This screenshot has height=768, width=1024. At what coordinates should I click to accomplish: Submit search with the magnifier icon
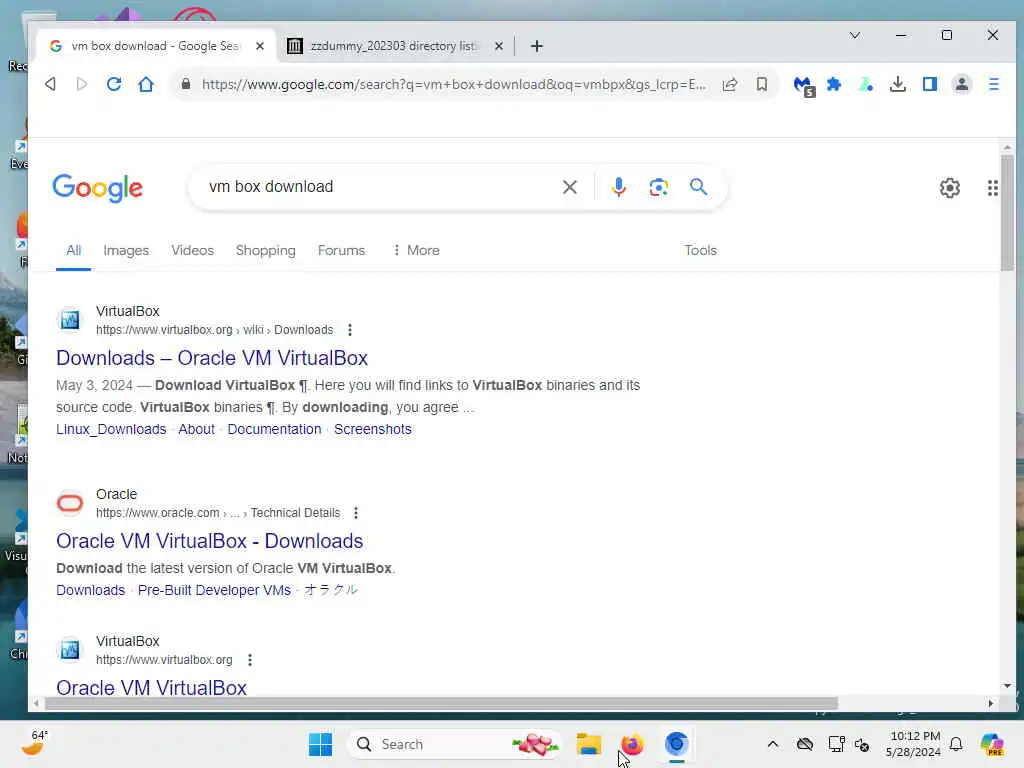pos(699,187)
